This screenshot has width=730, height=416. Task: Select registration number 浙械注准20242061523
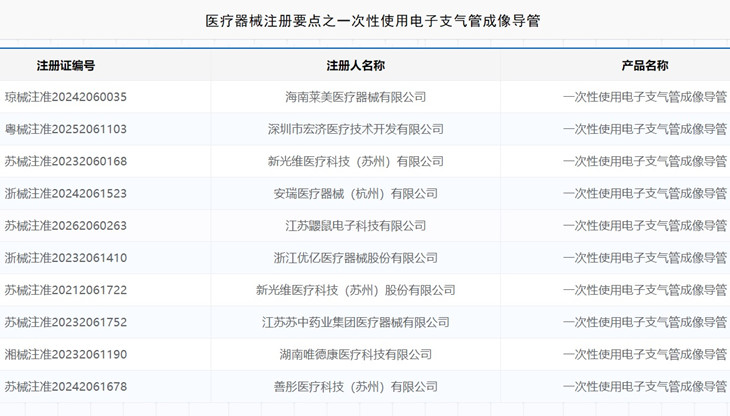pyautogui.click(x=66, y=194)
